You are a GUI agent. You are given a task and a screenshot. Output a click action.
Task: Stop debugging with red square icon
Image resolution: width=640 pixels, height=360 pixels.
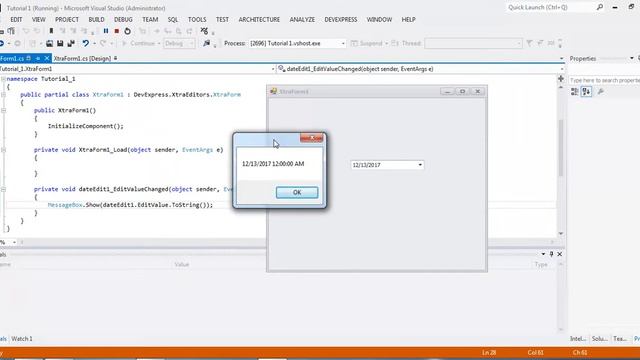pos(117,31)
